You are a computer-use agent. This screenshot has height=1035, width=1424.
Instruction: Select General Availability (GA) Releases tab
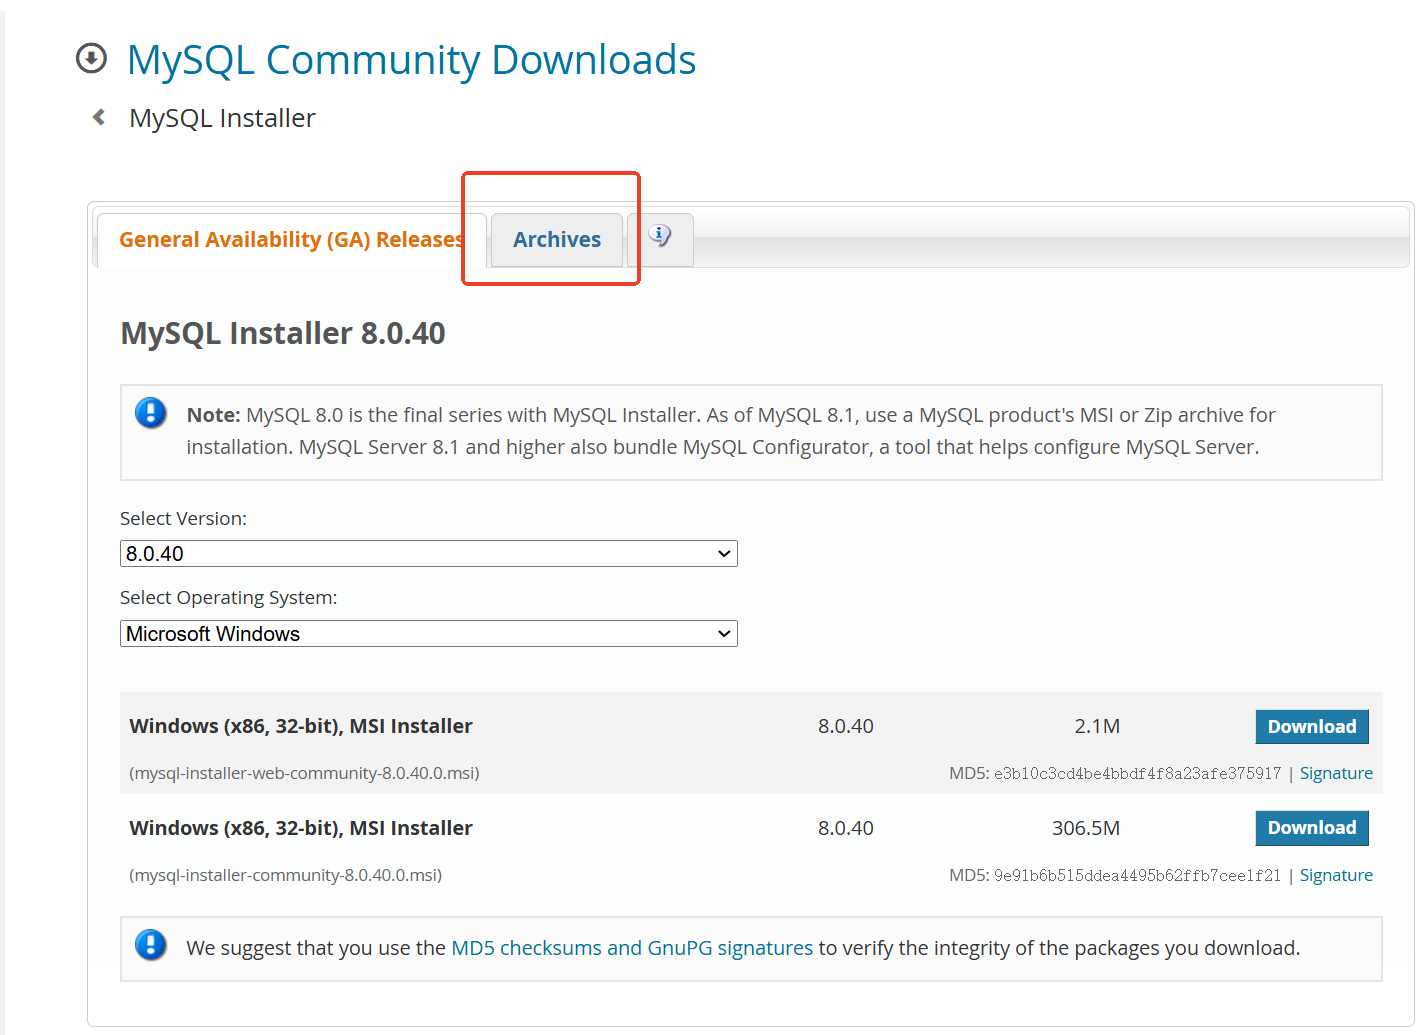click(x=291, y=240)
